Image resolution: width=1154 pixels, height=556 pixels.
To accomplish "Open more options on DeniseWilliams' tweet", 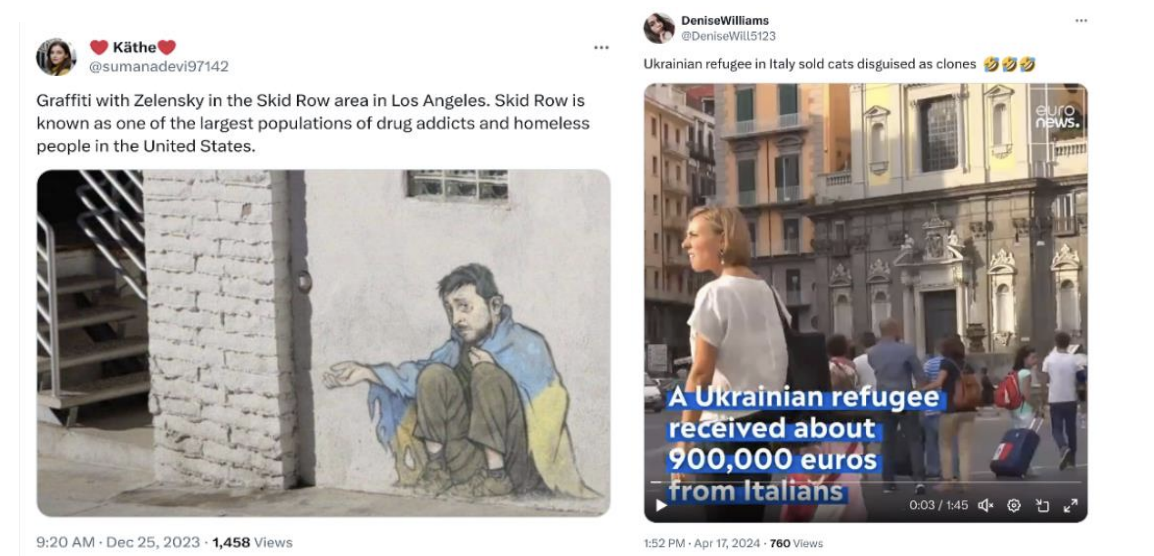I will [x=1080, y=20].
